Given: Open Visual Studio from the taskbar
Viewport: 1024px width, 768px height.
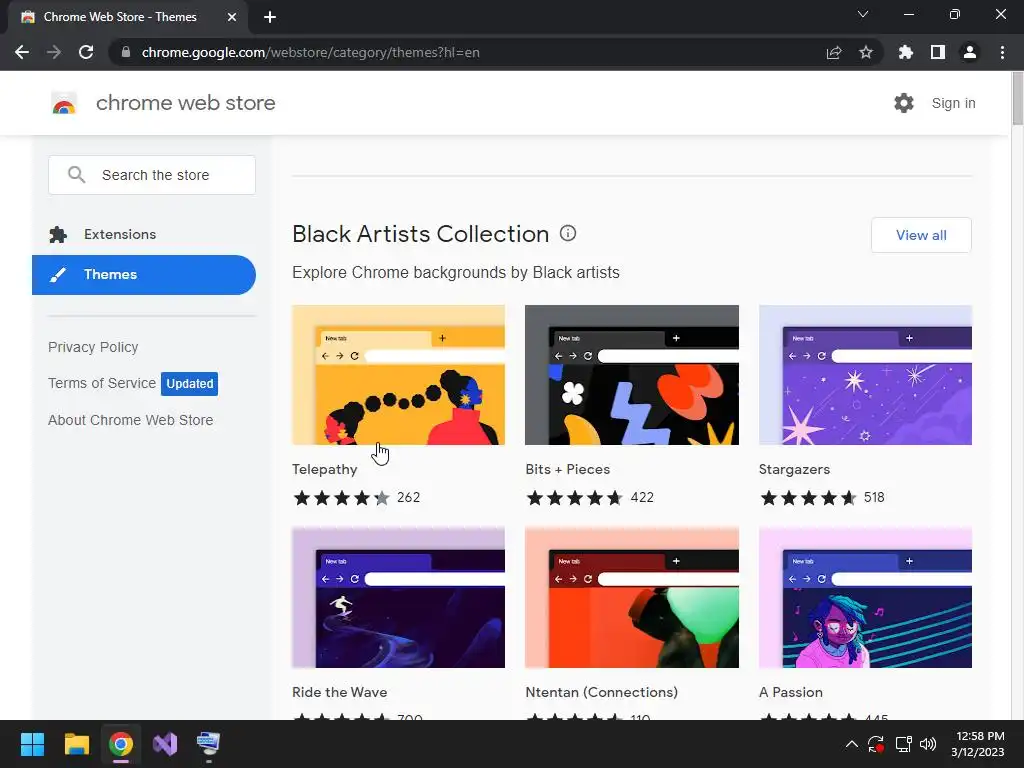Looking at the screenshot, I should 165,744.
